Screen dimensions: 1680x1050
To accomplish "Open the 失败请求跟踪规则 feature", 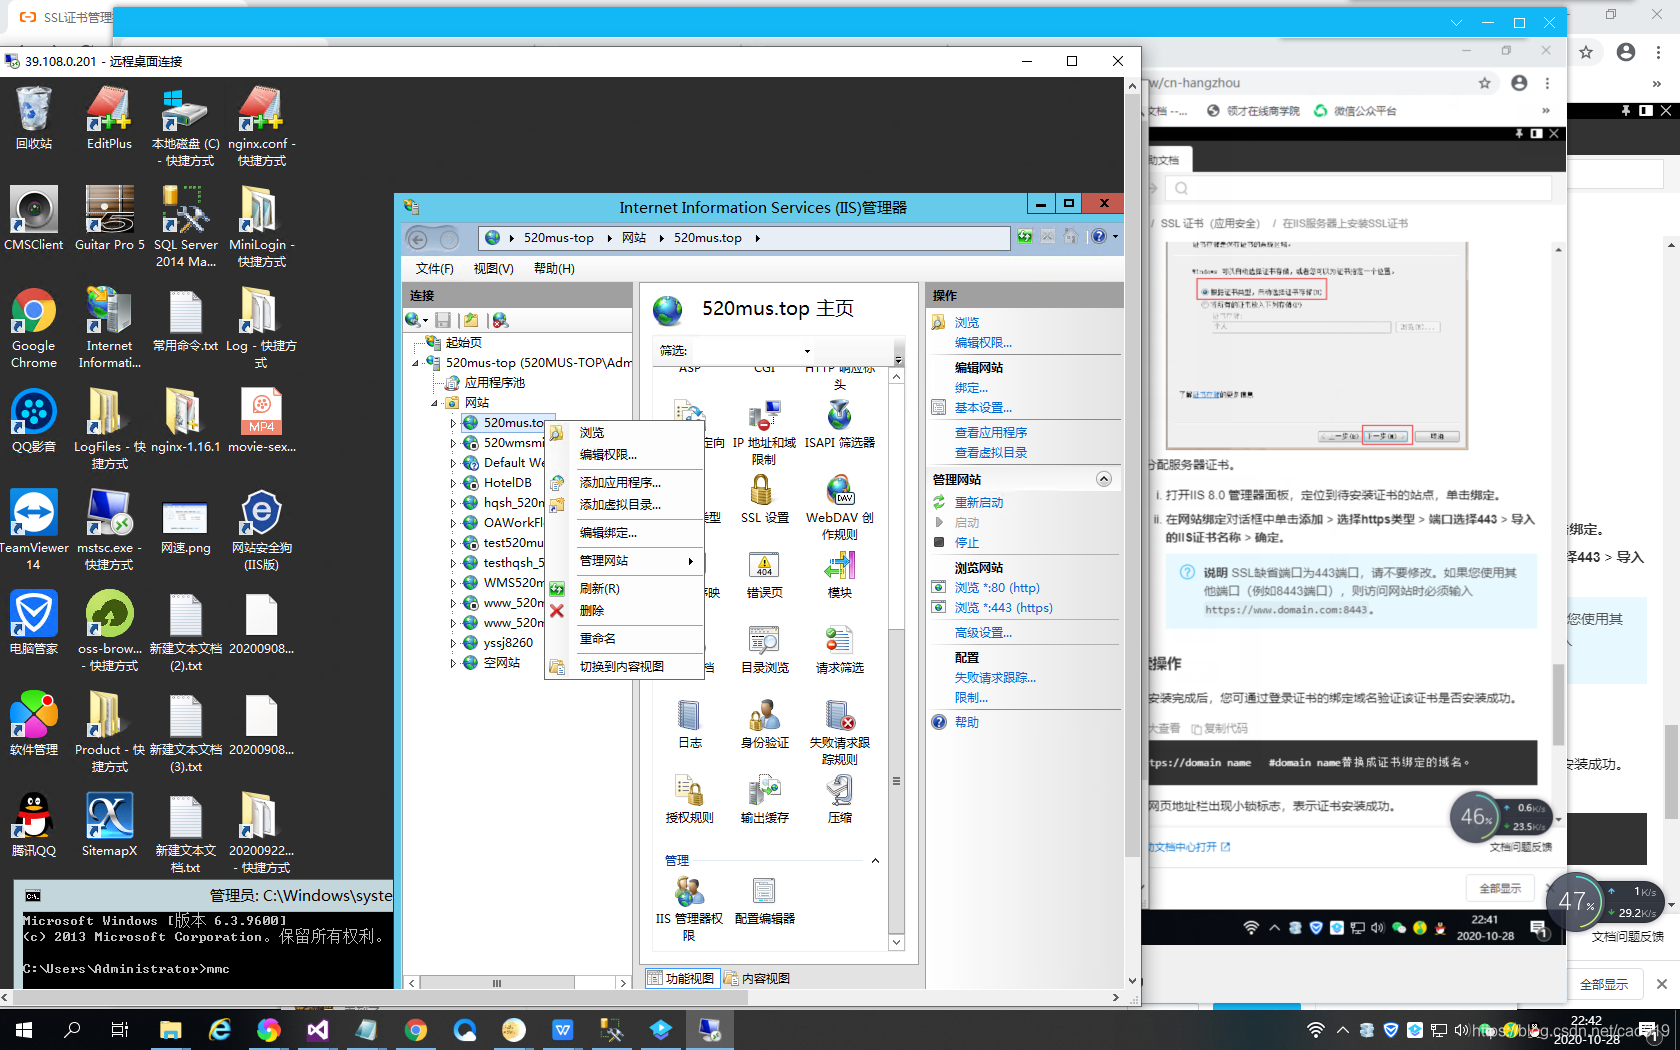I will tap(839, 732).
